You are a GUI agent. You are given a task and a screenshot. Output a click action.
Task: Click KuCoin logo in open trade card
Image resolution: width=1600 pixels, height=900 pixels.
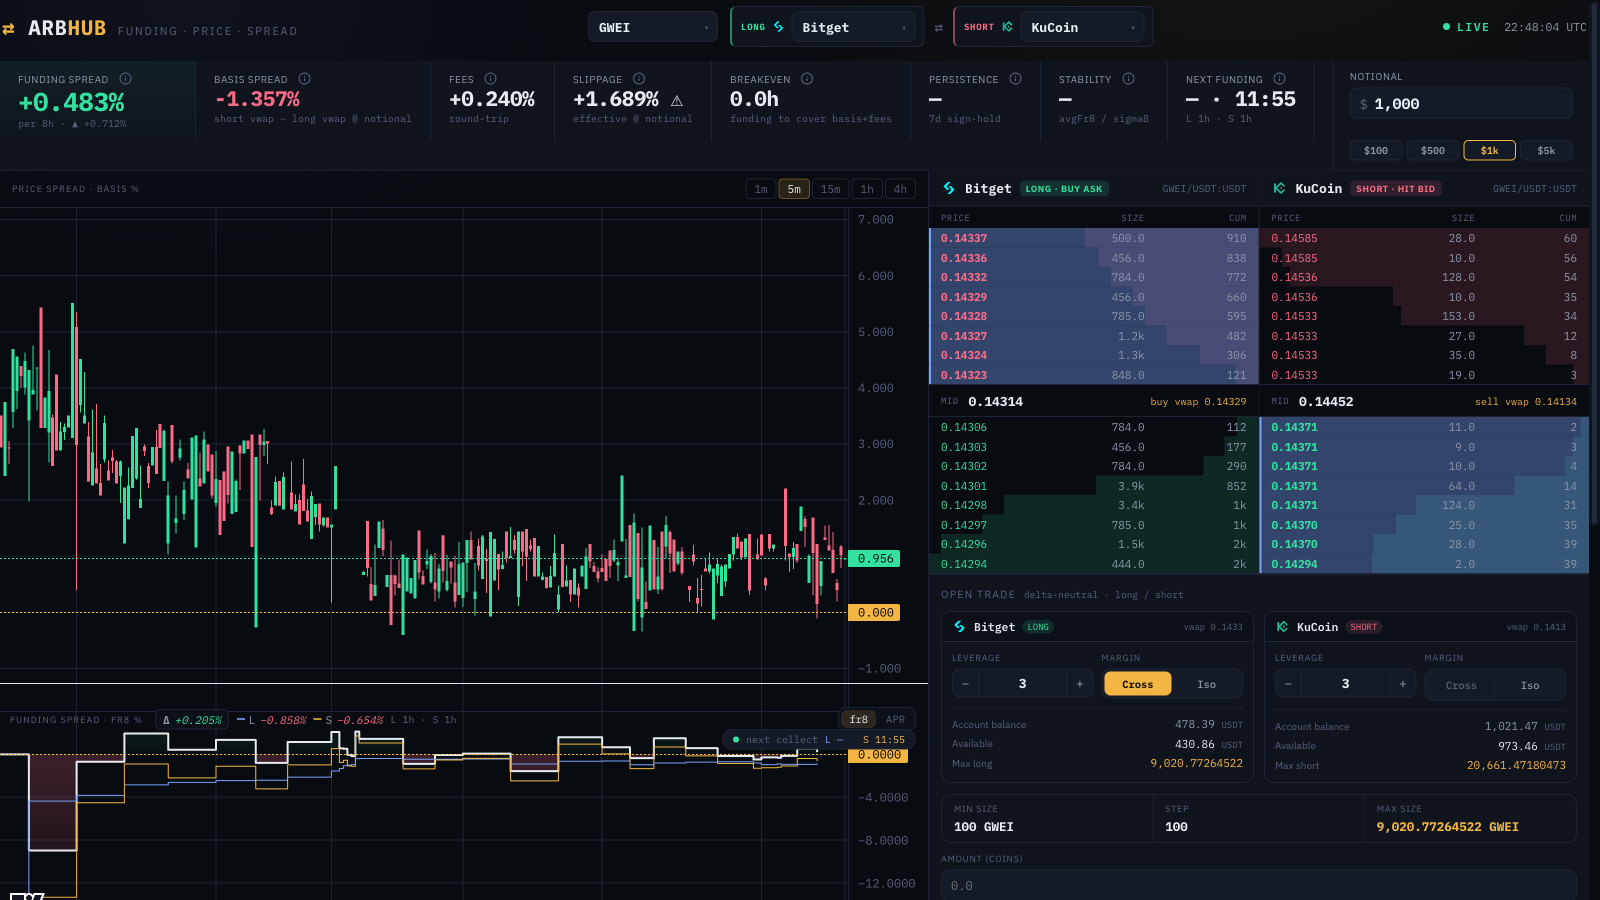1283,627
